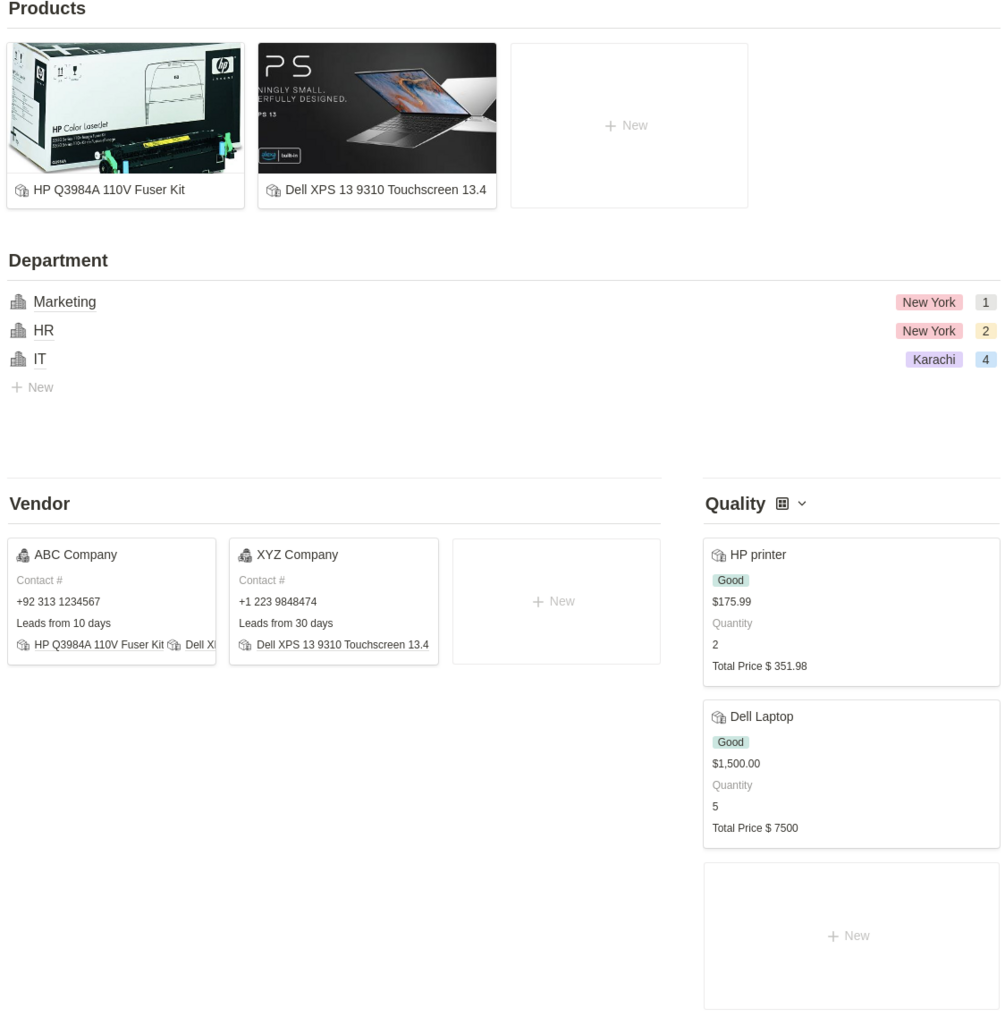Click the building icon next to HR
This screenshot has height=1017, width=1005.
point(18,330)
